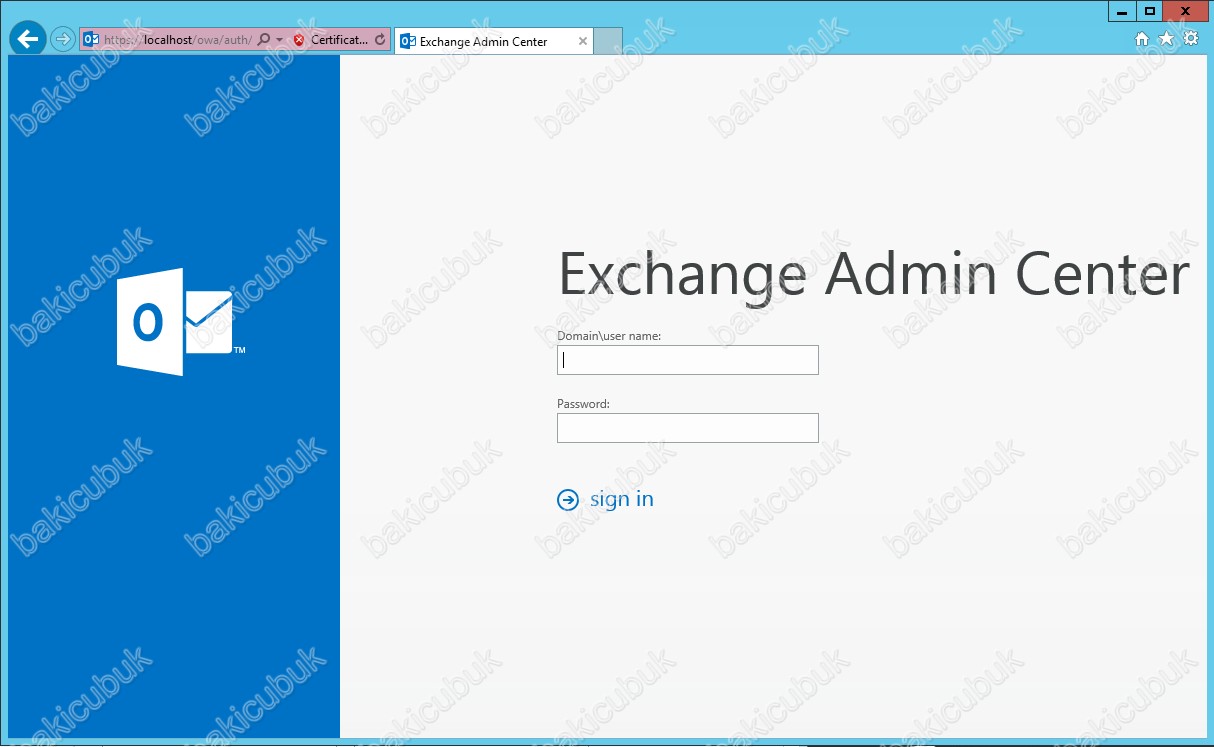Refresh the page with the reload icon
Viewport: 1214px width, 747px height.
coord(380,40)
